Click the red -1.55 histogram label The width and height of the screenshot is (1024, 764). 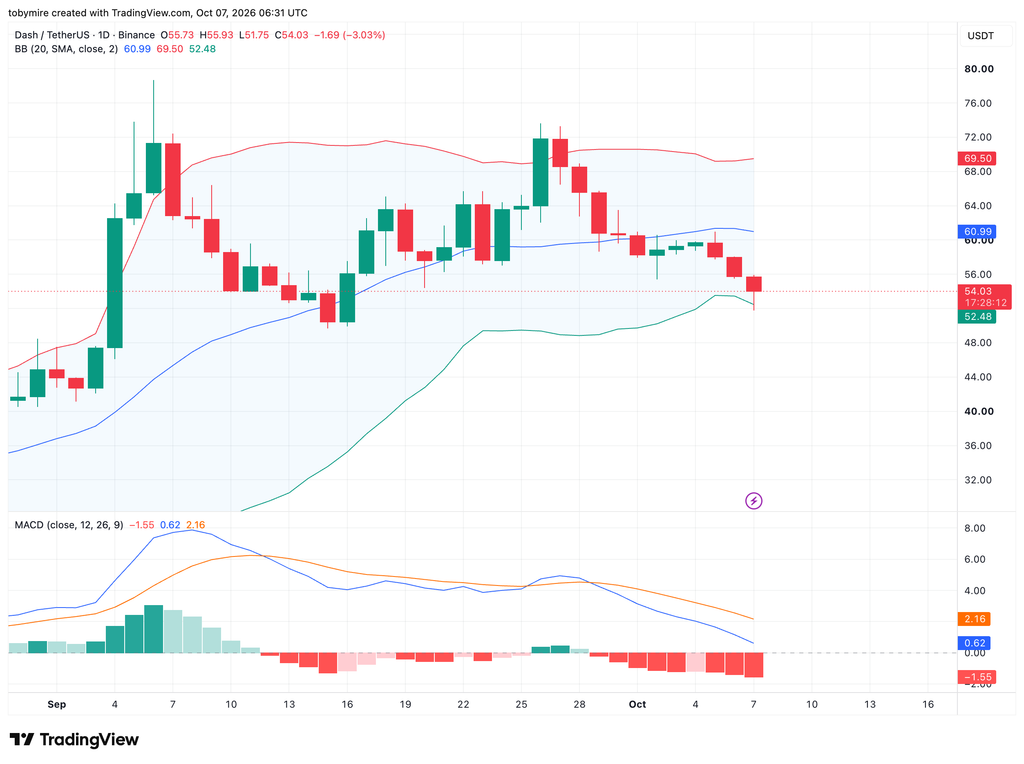[978, 677]
